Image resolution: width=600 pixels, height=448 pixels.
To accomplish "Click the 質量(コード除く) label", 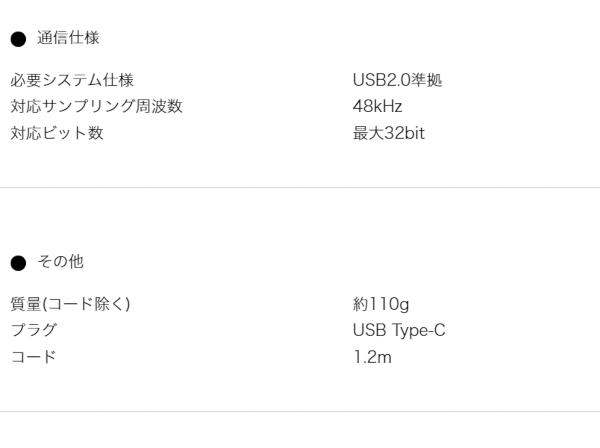I will 70,304.
